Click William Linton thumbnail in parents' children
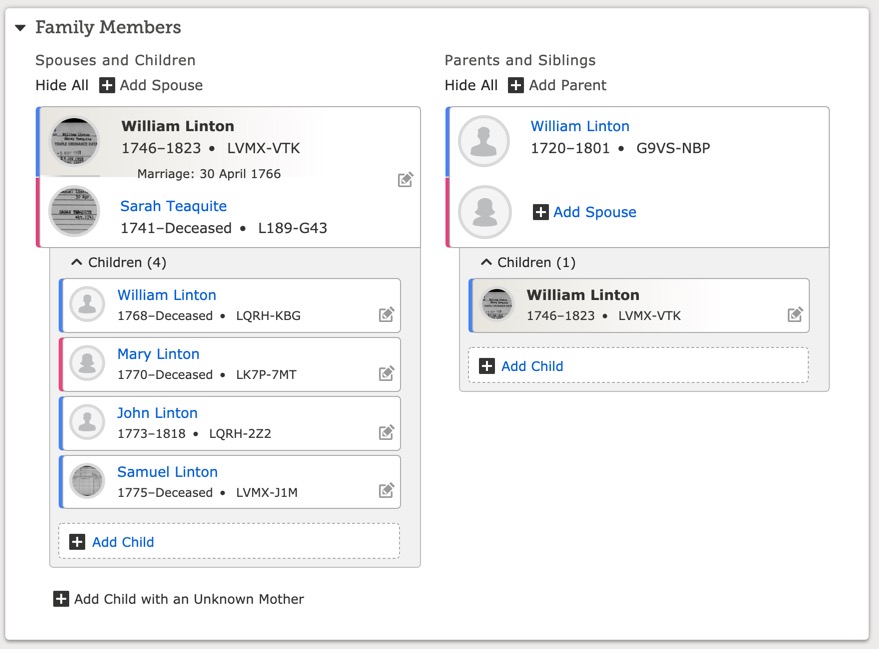This screenshot has width=879, height=649. click(497, 305)
